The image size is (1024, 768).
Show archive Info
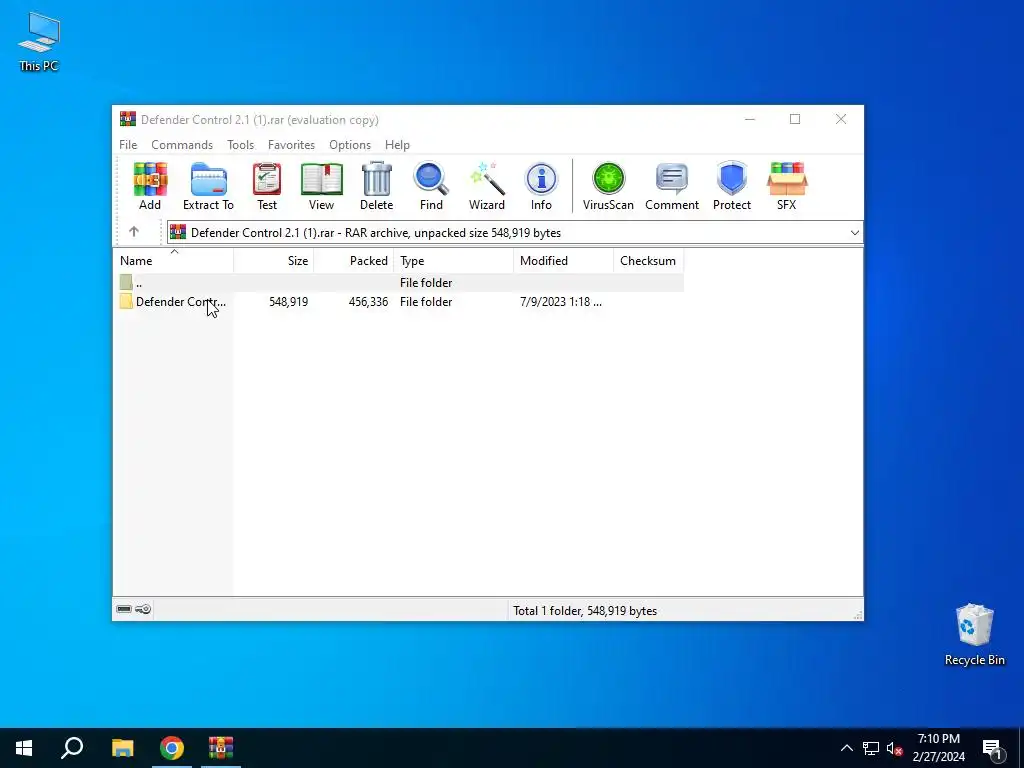[x=541, y=186]
